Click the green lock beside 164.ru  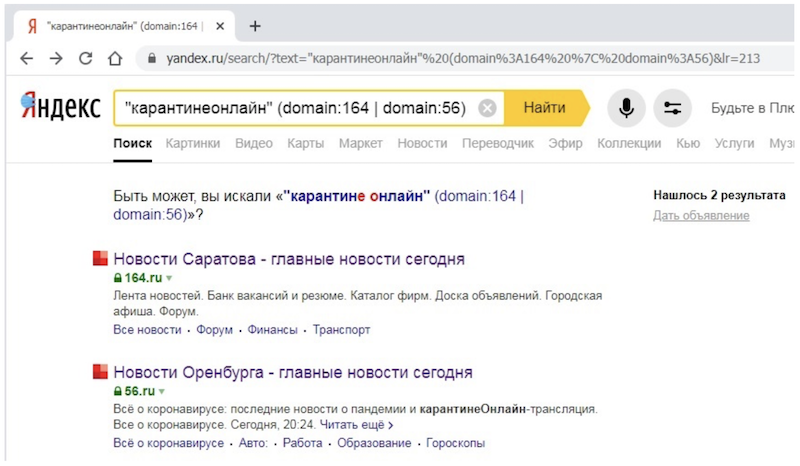coord(117,278)
